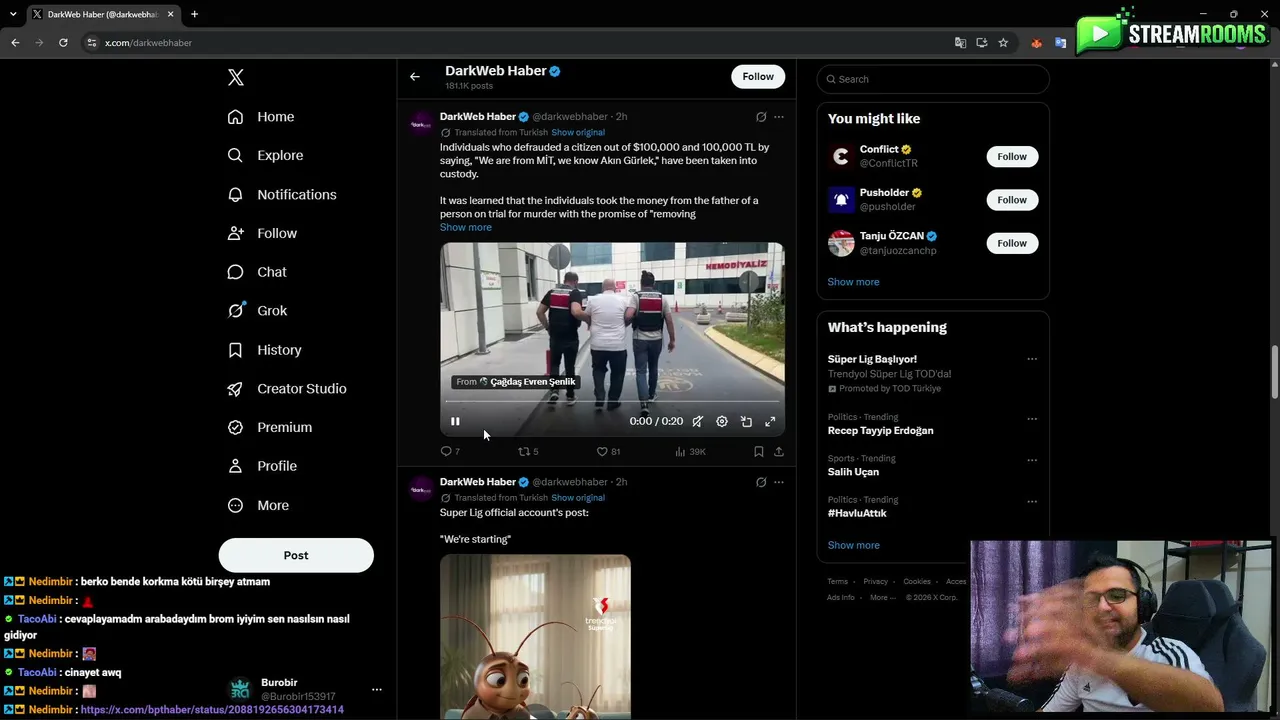Screen dimensions: 1280x720
Task: Click the address bar URL x.com/darkwebhaber
Action: point(148,43)
